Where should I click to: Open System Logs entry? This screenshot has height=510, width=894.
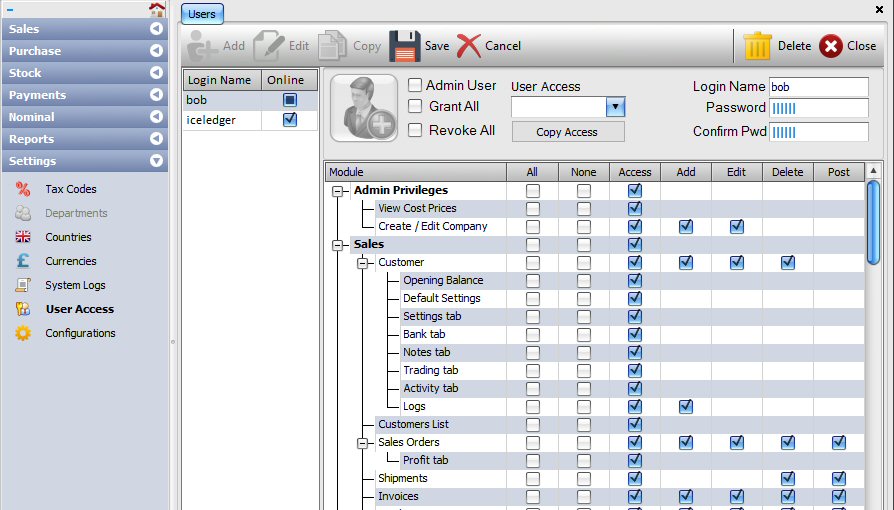[x=75, y=285]
